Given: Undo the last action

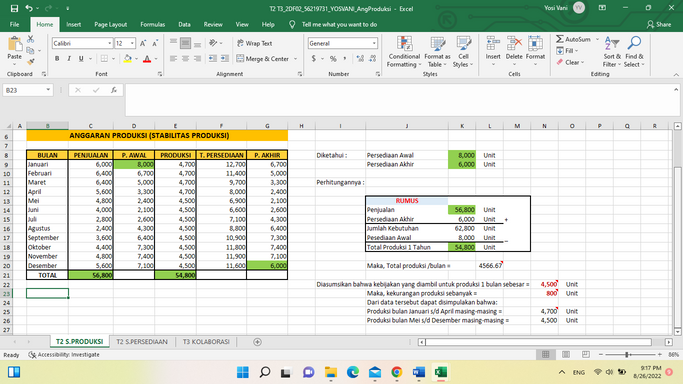Looking at the screenshot, I should (29, 8).
